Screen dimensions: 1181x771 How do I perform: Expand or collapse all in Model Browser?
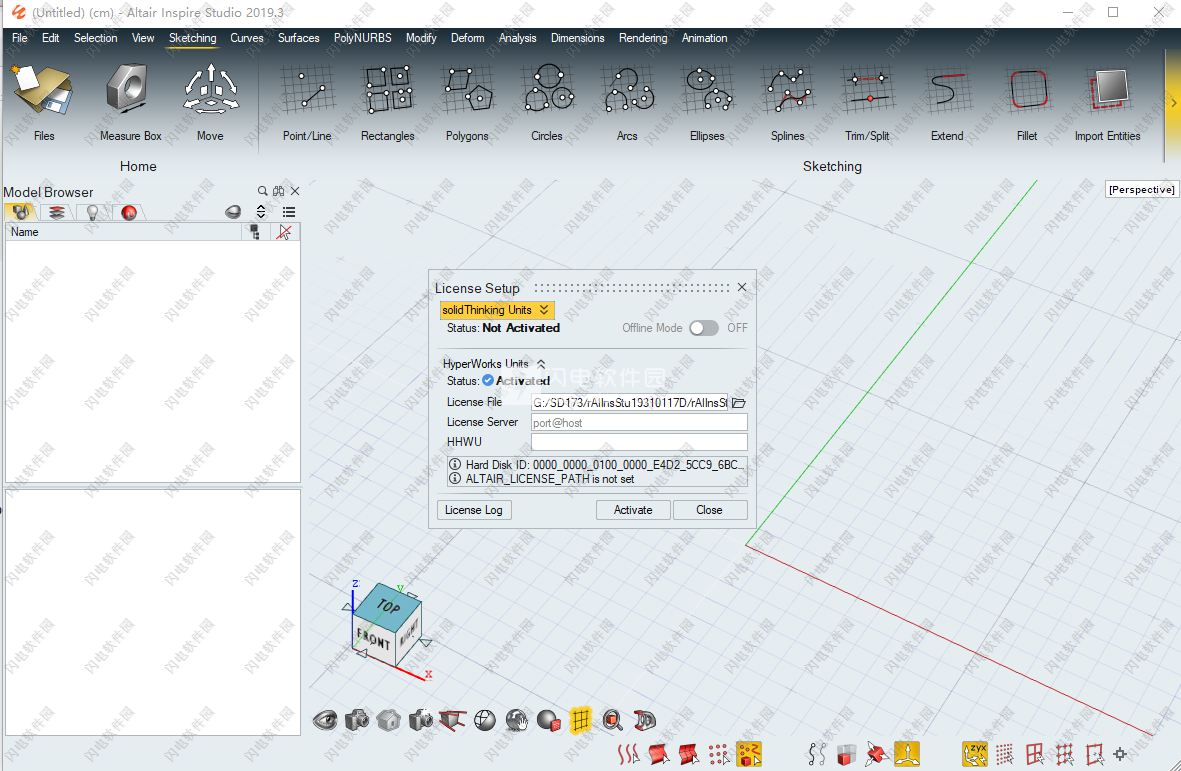pos(261,212)
